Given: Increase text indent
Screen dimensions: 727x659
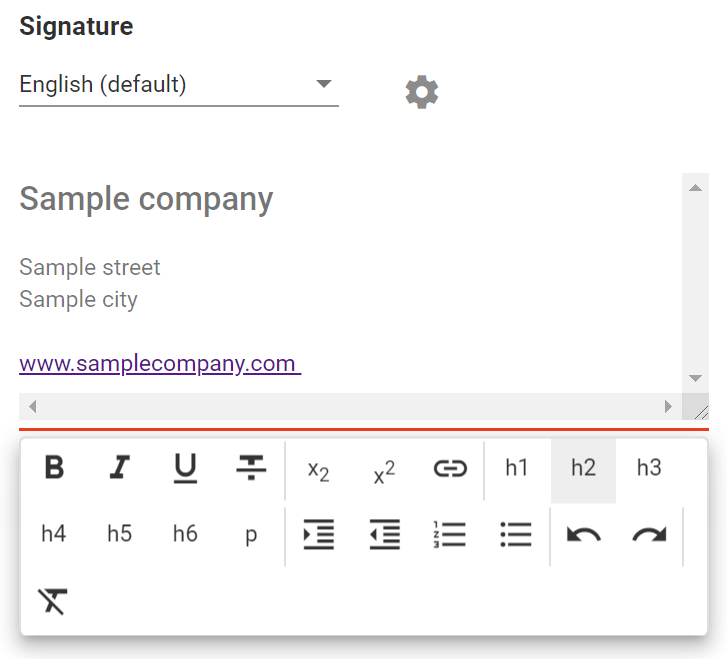Looking at the screenshot, I should tap(318, 535).
